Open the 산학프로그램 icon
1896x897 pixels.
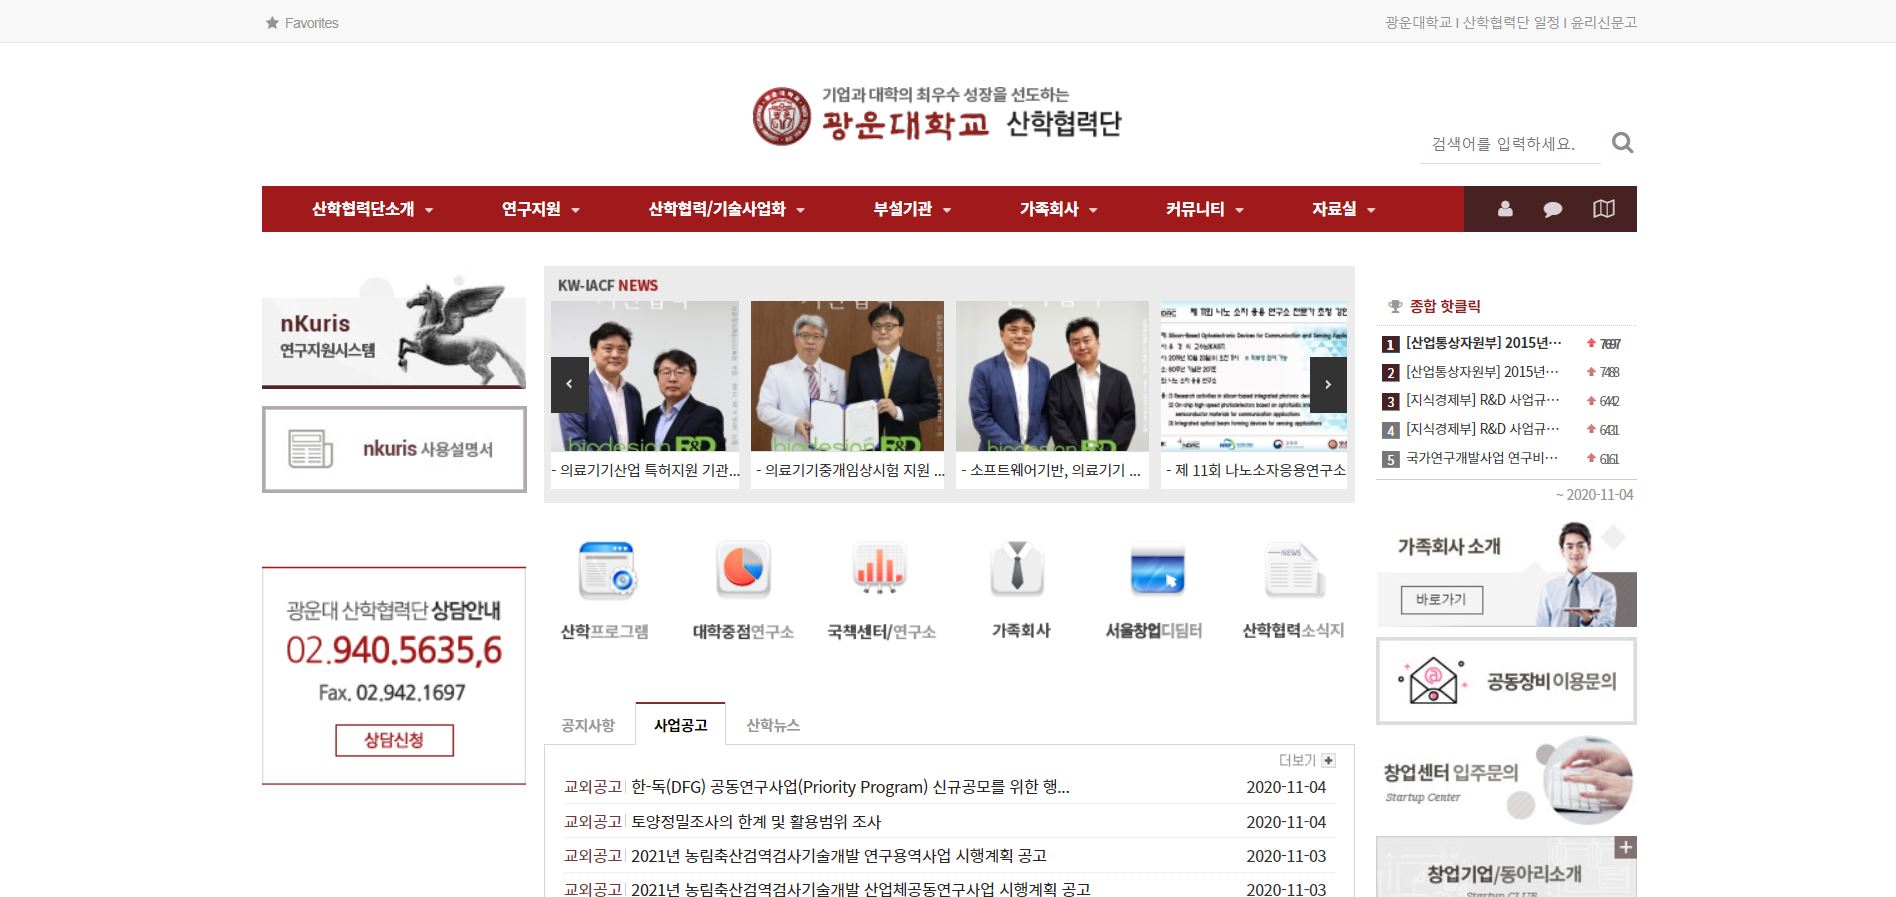(606, 570)
